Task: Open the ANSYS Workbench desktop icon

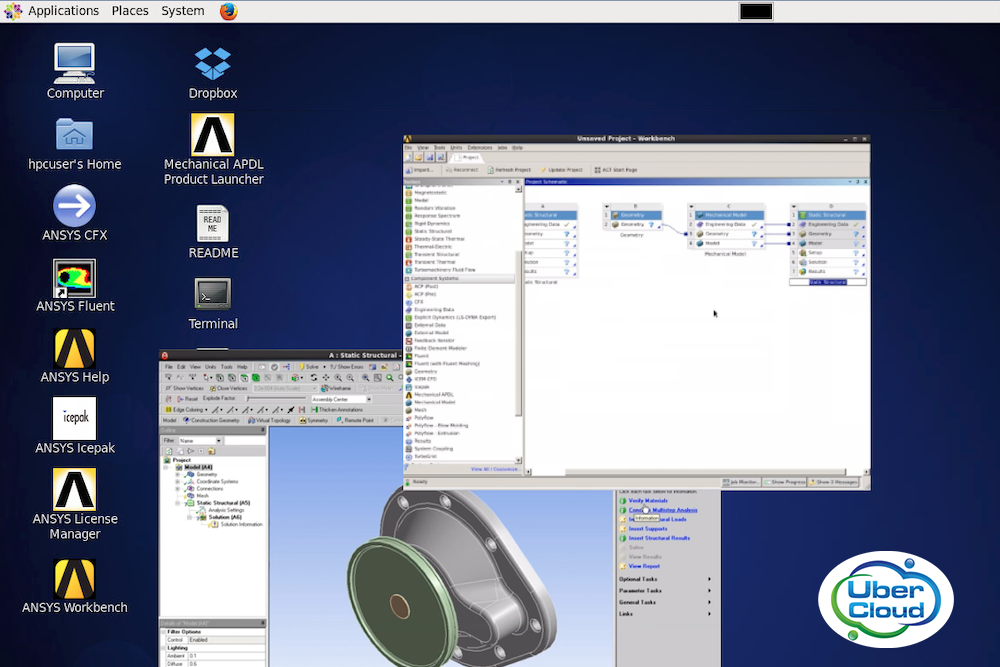Action: pyautogui.click(x=75, y=578)
